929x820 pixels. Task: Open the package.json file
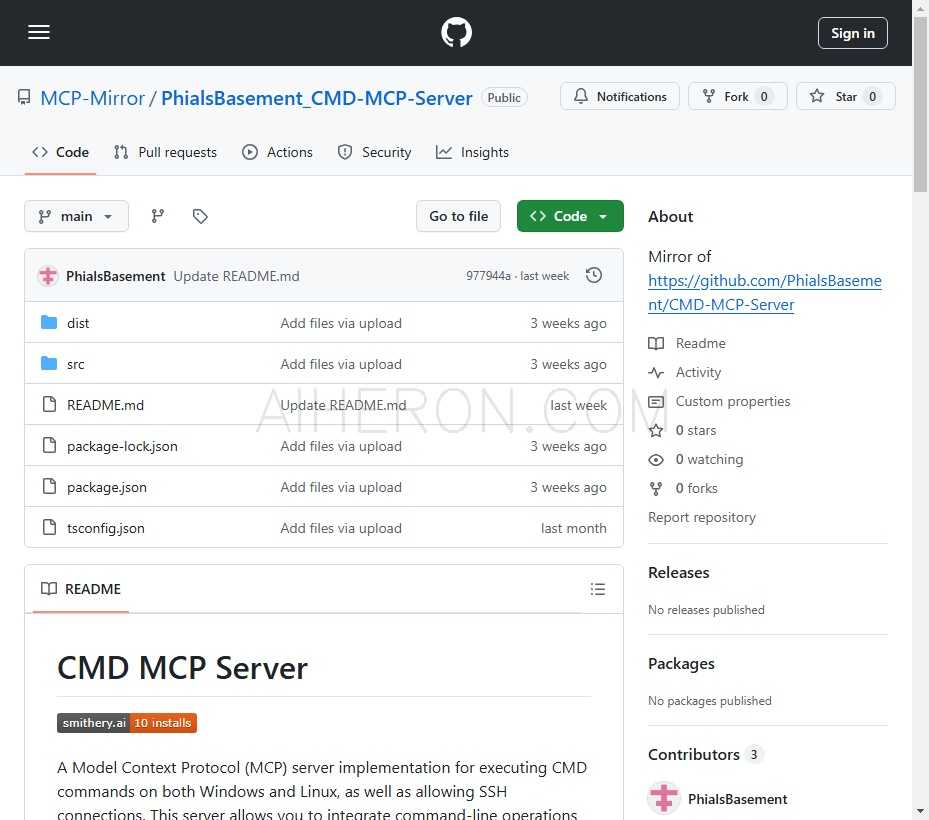pyautogui.click(x=107, y=487)
